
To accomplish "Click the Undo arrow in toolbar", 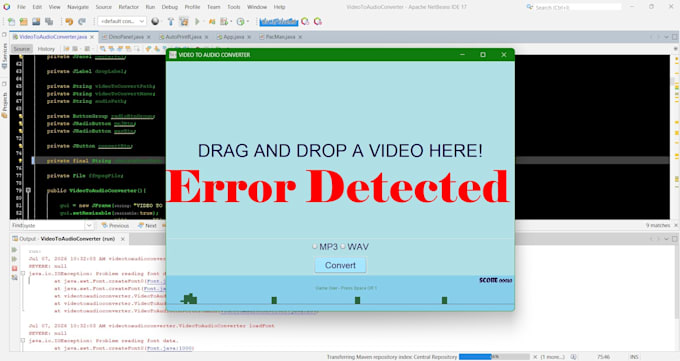I will click(x=69, y=21).
